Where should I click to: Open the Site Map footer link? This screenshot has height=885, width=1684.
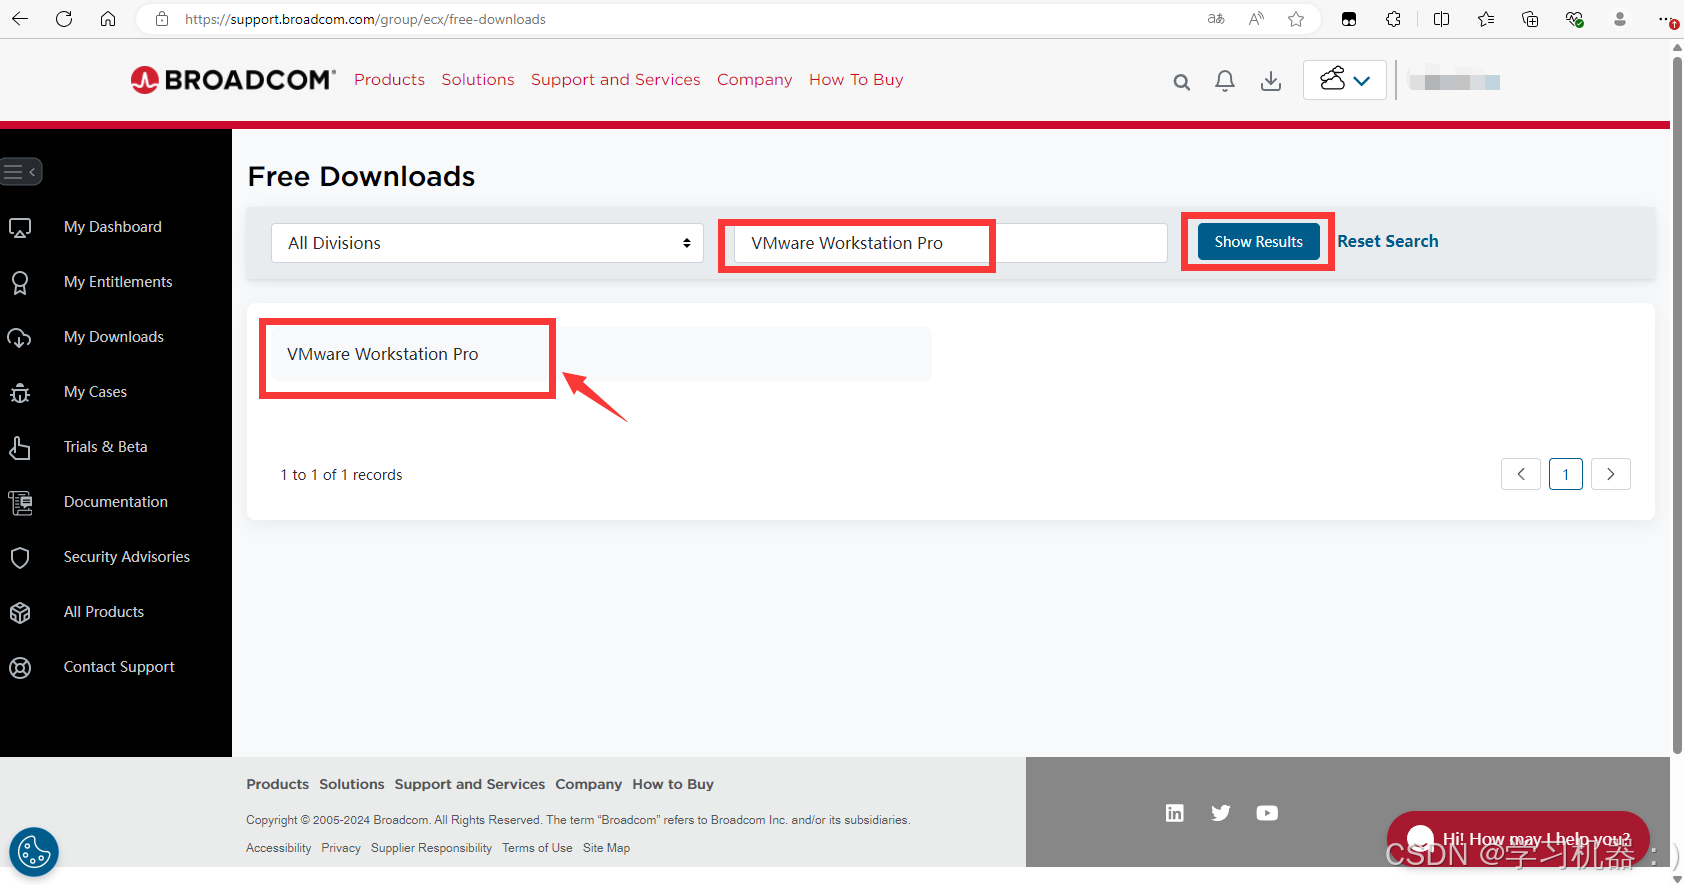pos(606,848)
